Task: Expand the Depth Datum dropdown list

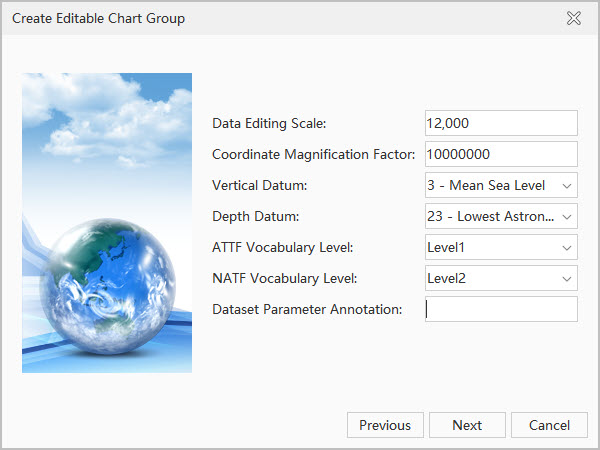Action: (501, 217)
